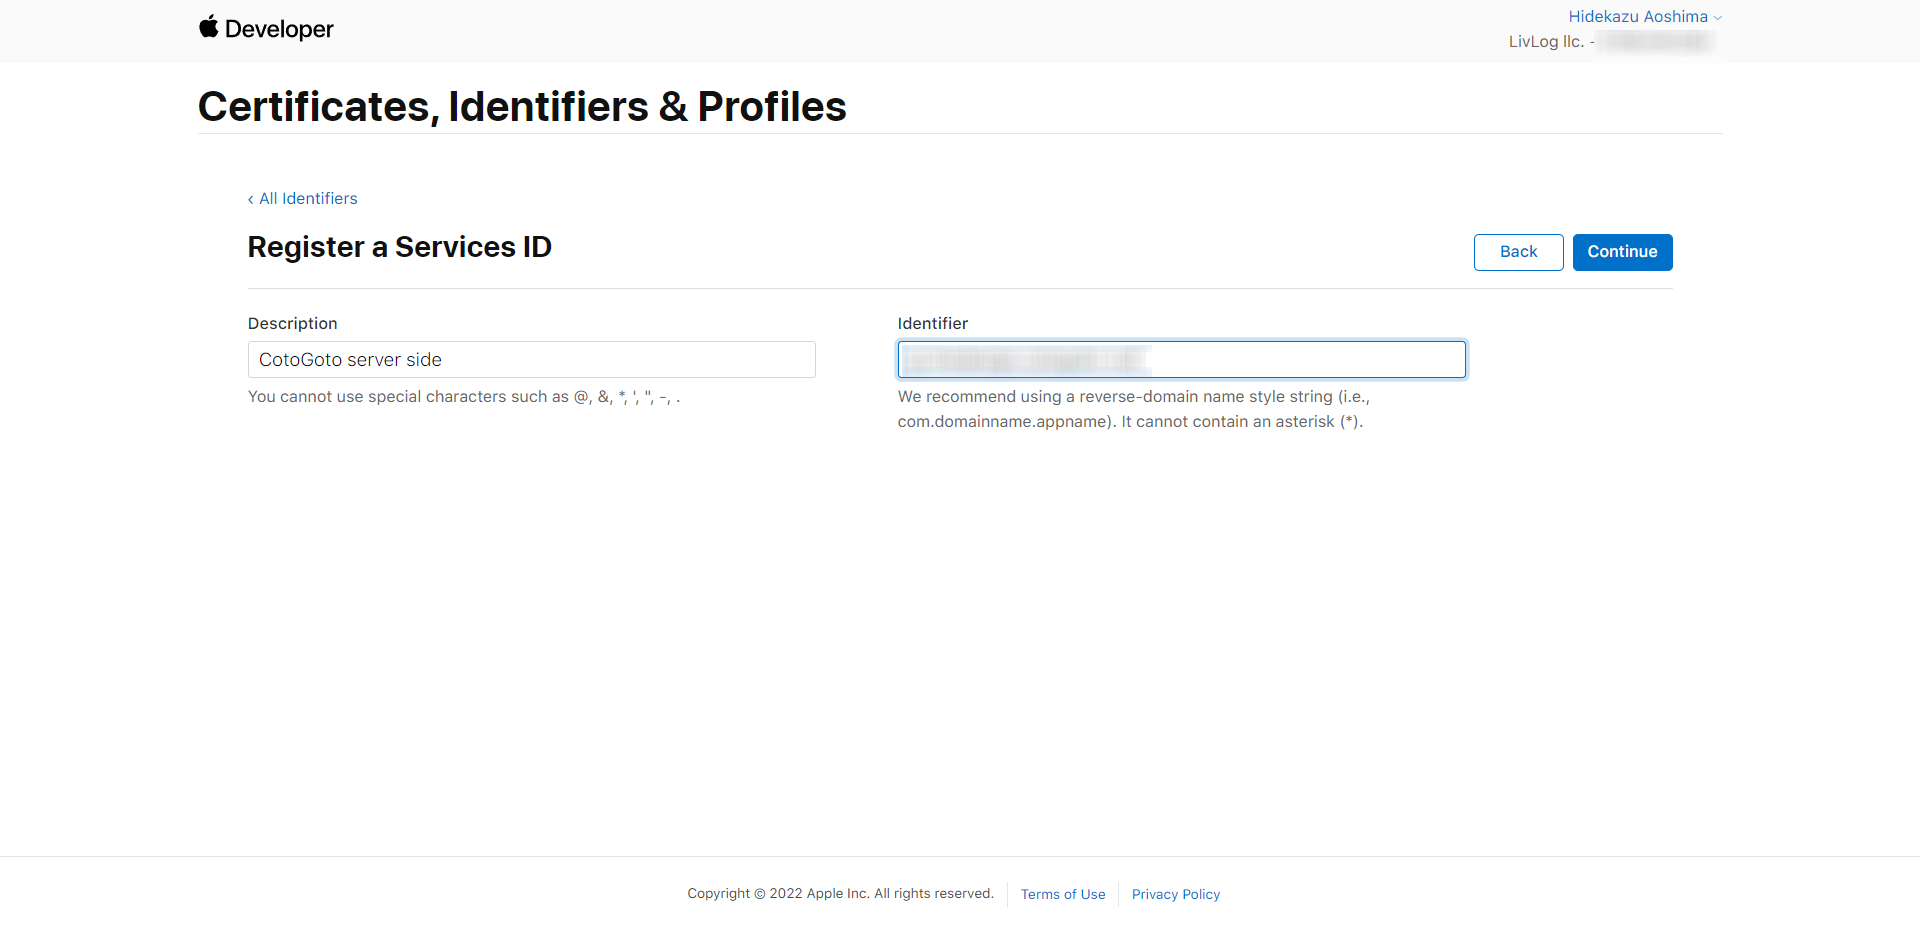Go back to All Identifiers
The width and height of the screenshot is (1920, 932).
(x=308, y=199)
